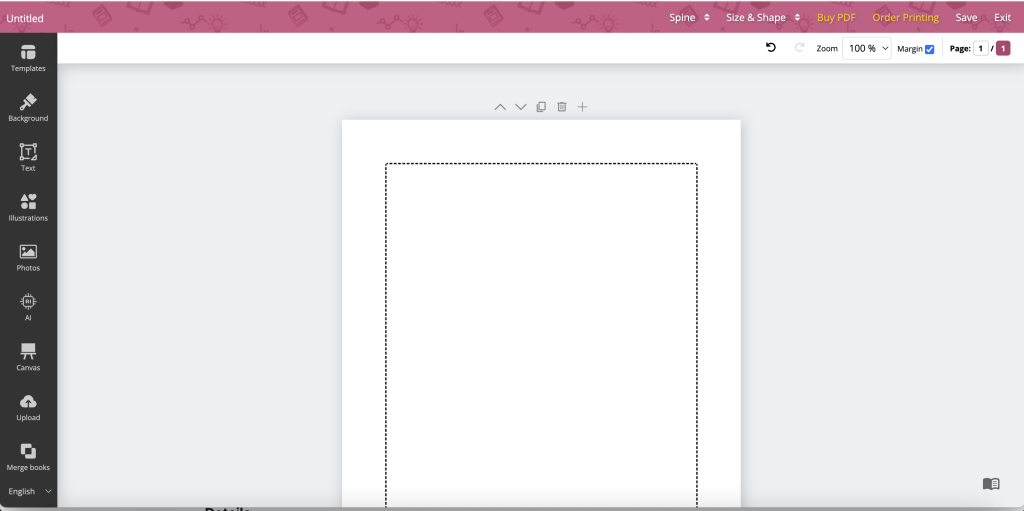Move page up with chevron icon

click(500, 107)
